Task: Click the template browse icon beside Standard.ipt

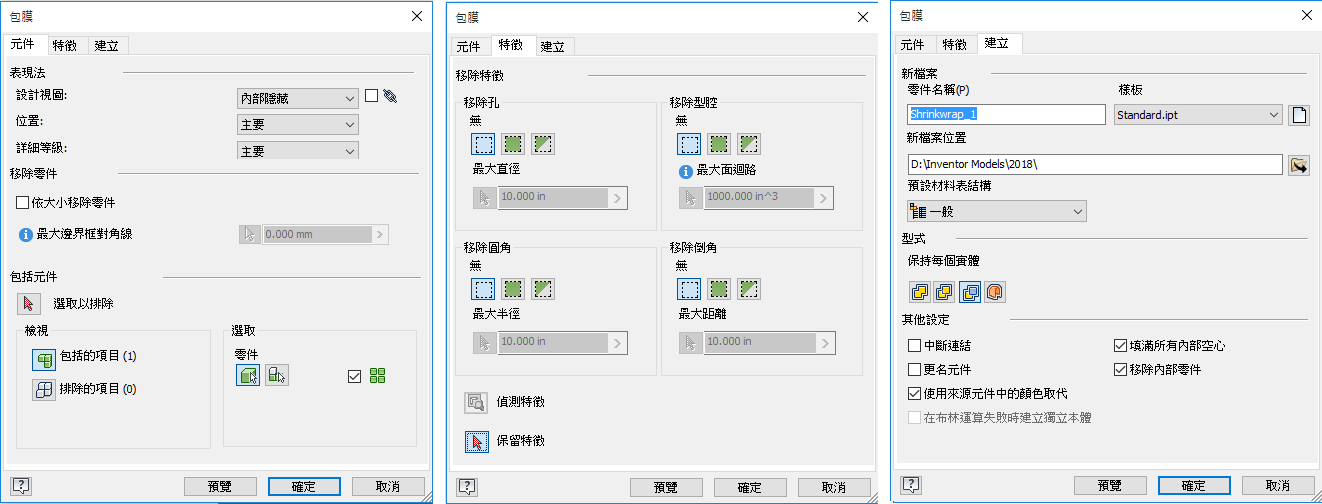Action: click(1299, 115)
